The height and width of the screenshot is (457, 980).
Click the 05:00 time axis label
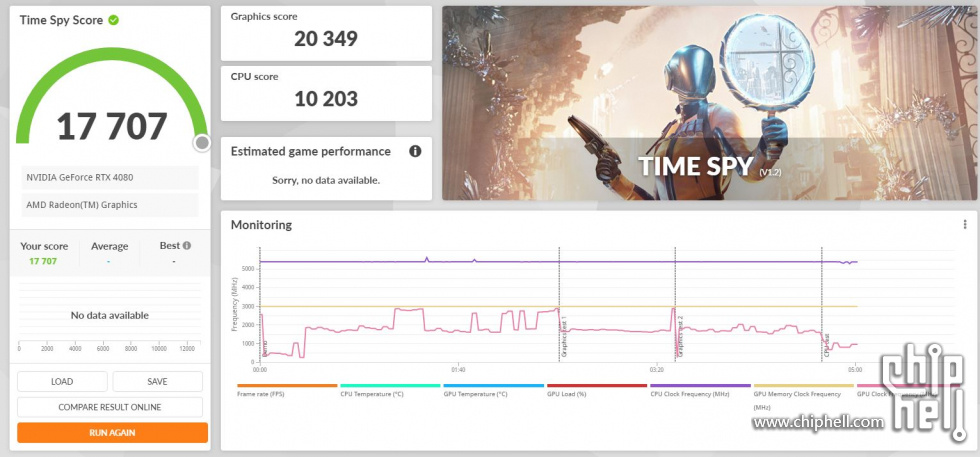pyautogui.click(x=854, y=369)
